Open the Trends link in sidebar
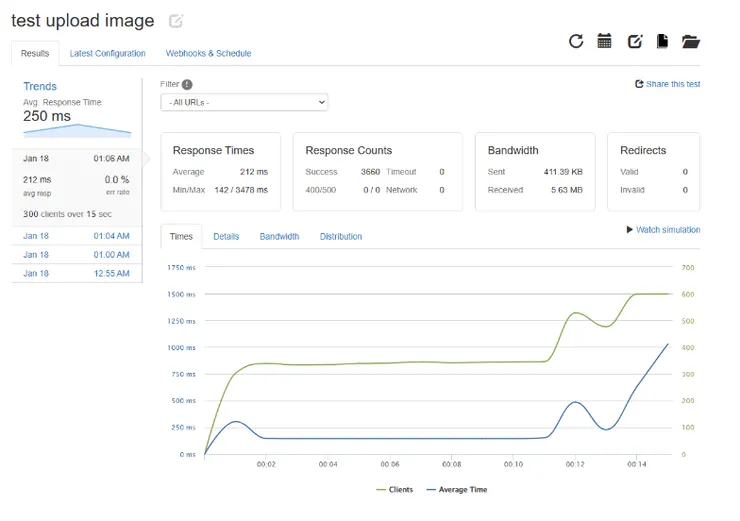 tap(40, 87)
